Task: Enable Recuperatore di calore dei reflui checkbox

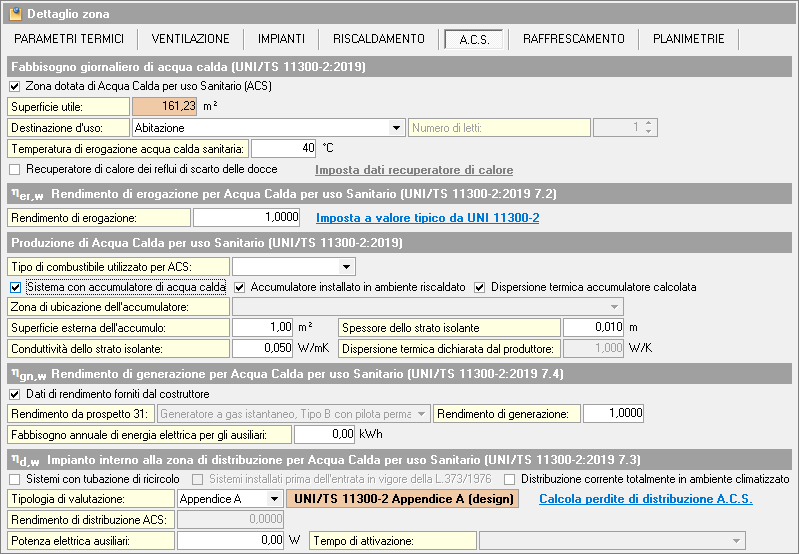Action: pos(14,169)
